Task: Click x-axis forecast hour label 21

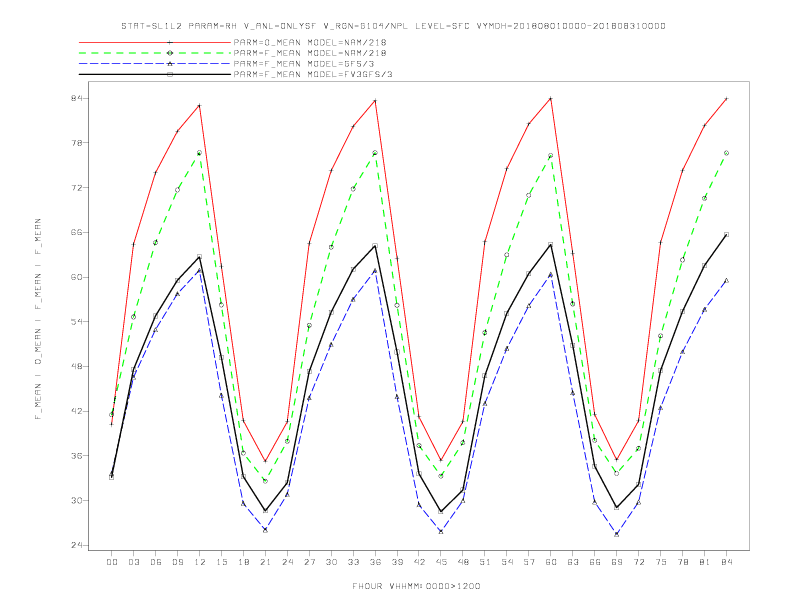Action: click(265, 562)
